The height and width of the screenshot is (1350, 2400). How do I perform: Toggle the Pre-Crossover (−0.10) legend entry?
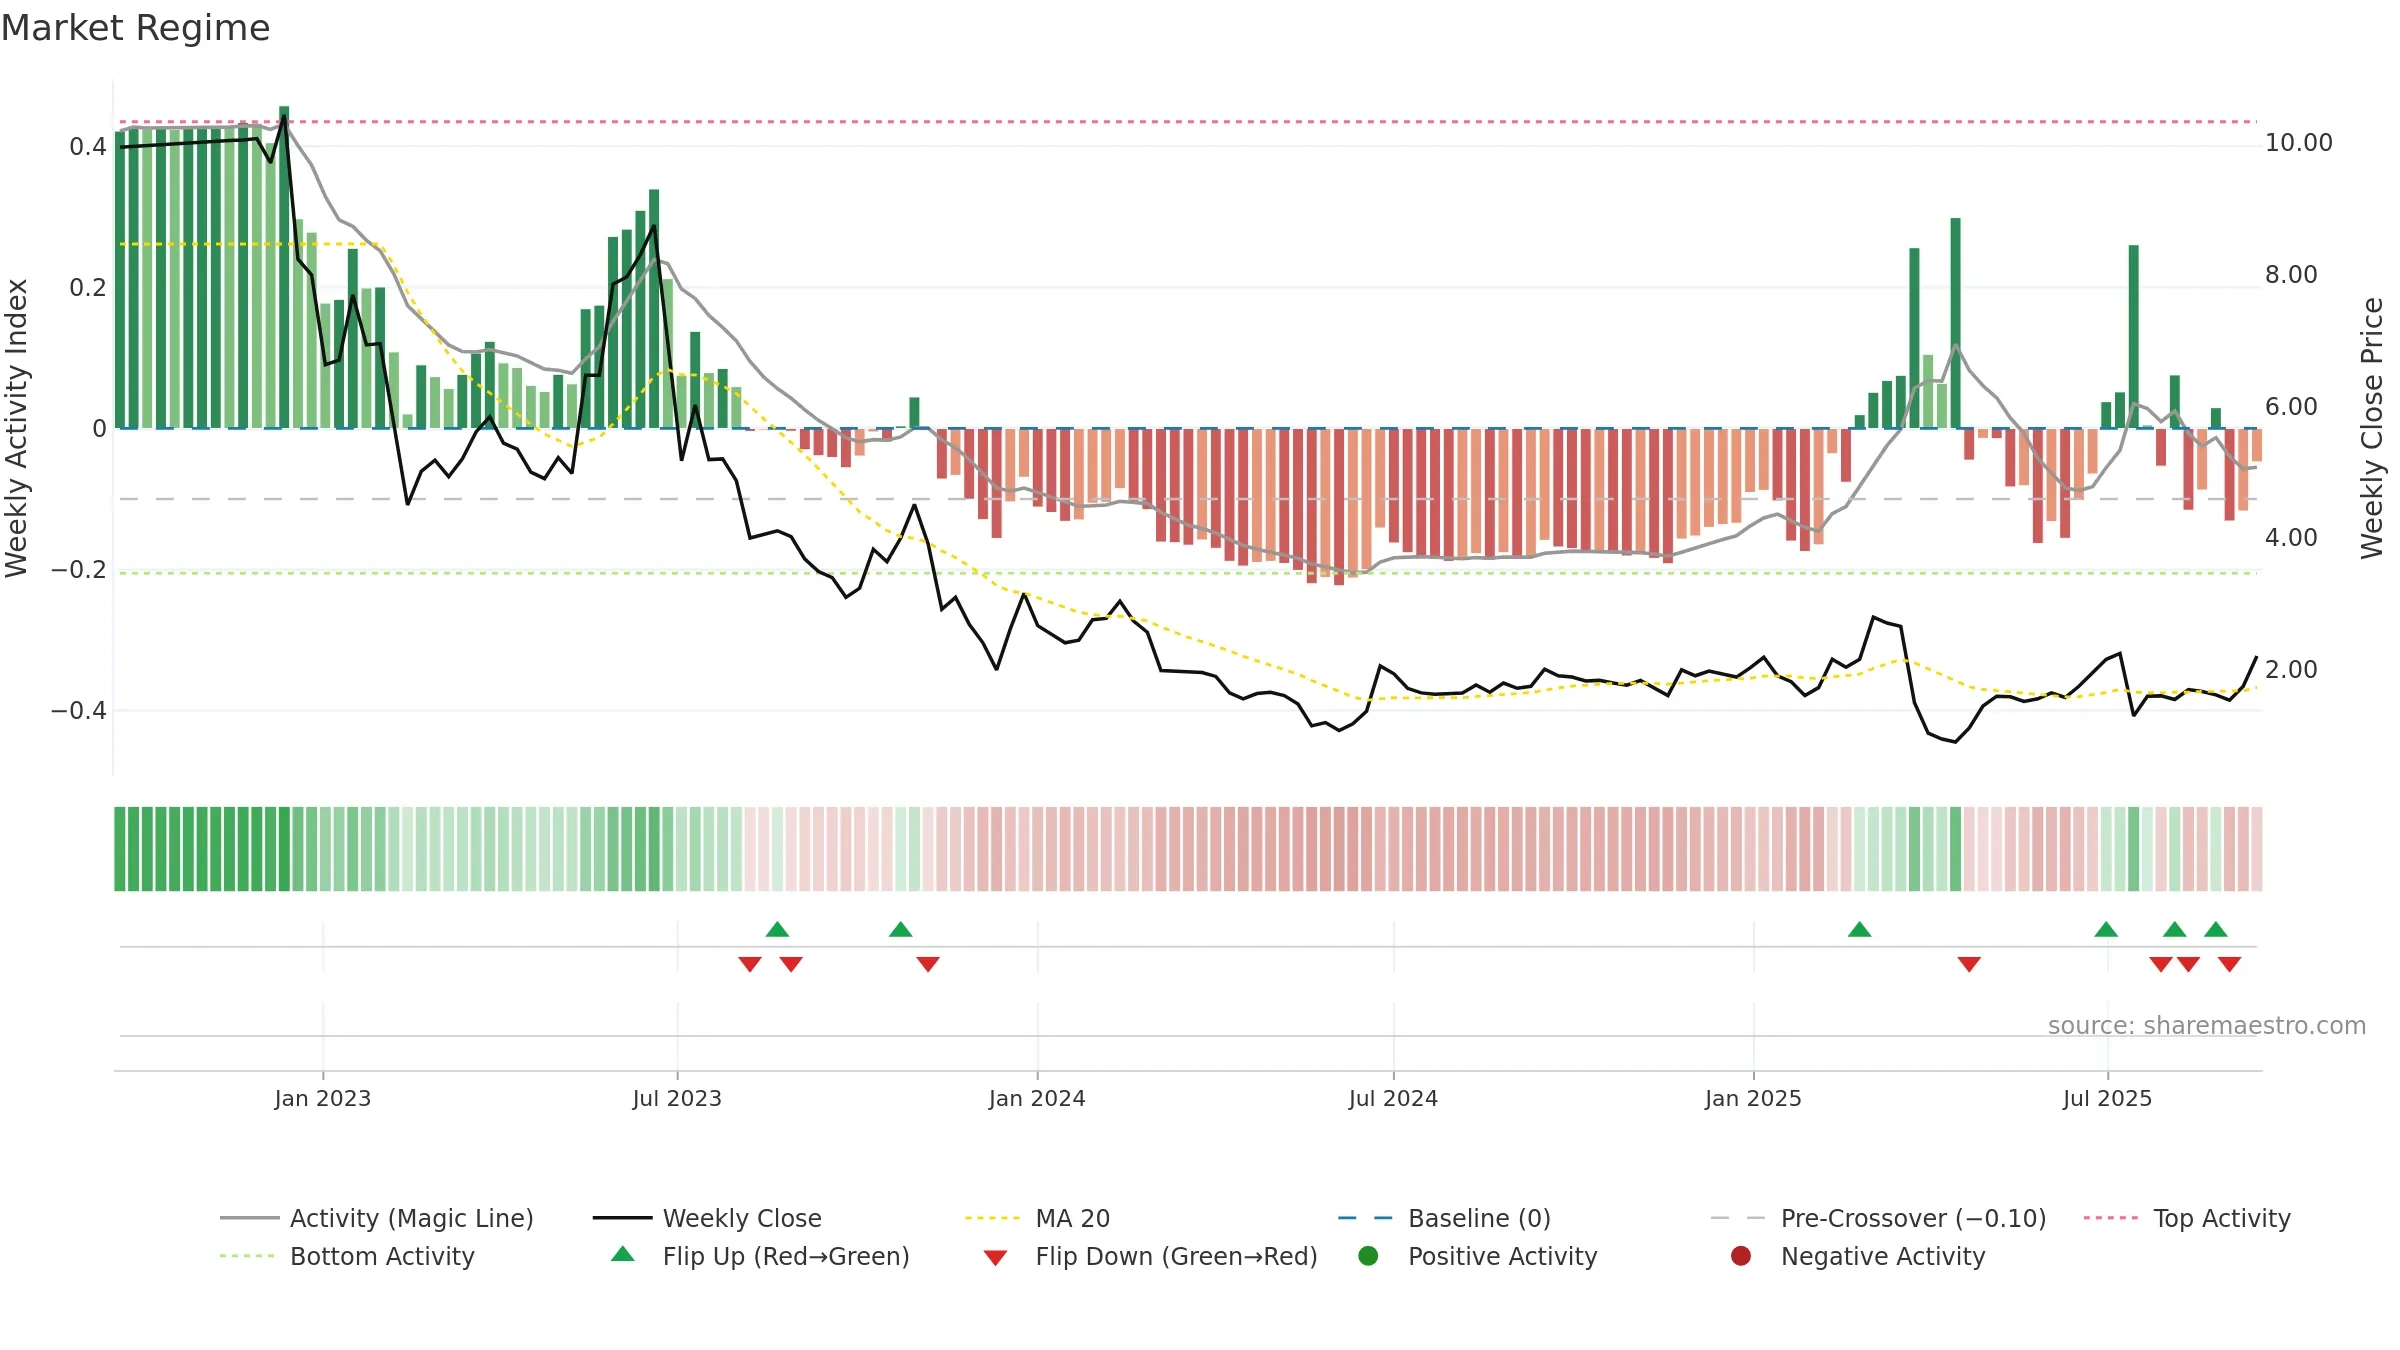(1879, 1218)
